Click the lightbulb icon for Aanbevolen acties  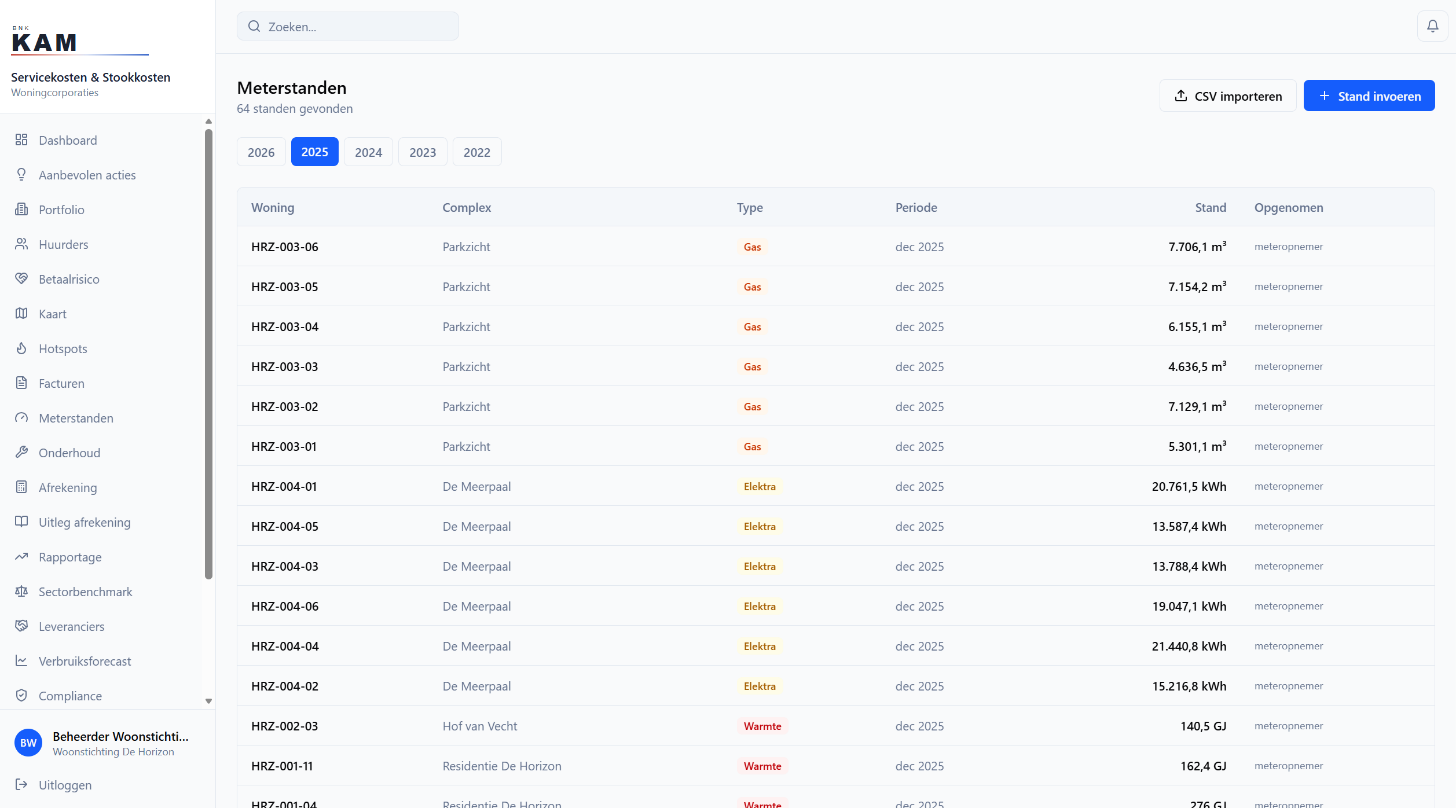[x=21, y=175]
